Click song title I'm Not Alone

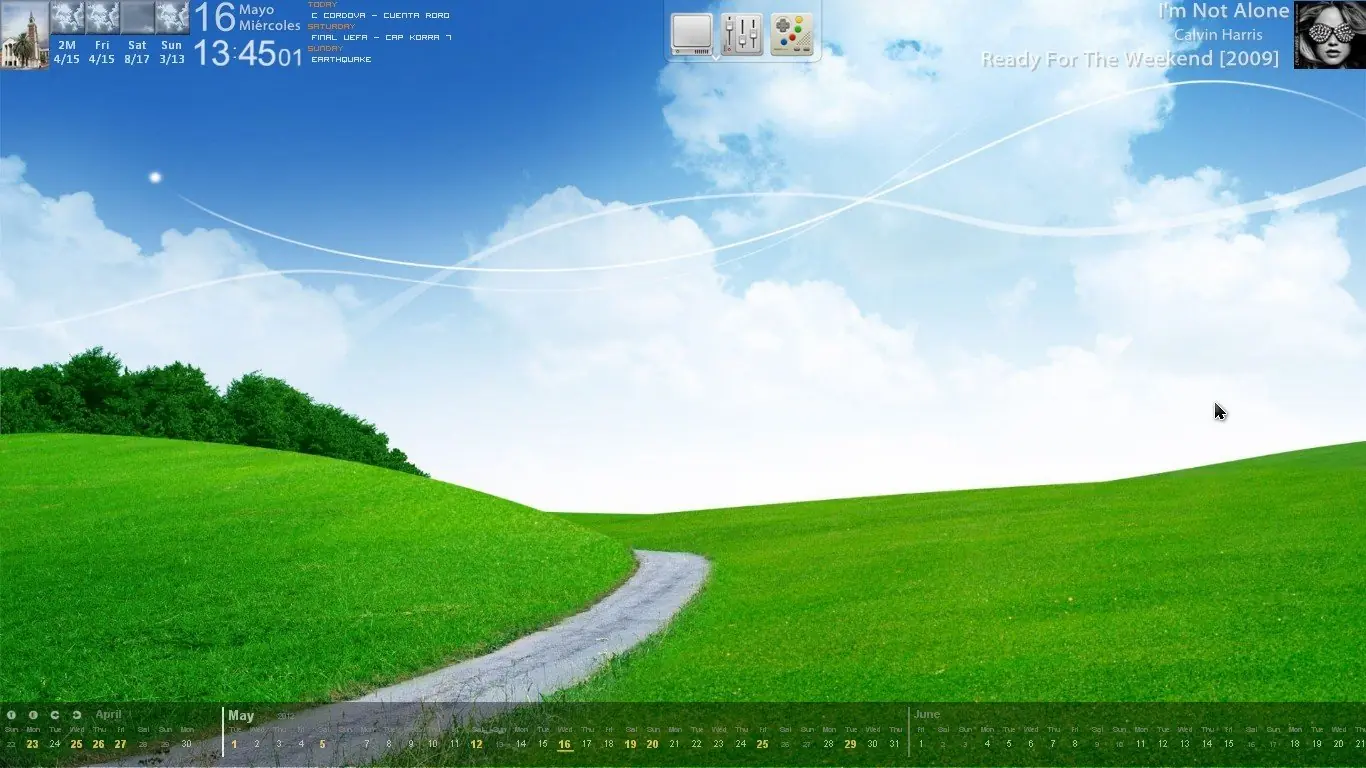pyautogui.click(x=1223, y=11)
